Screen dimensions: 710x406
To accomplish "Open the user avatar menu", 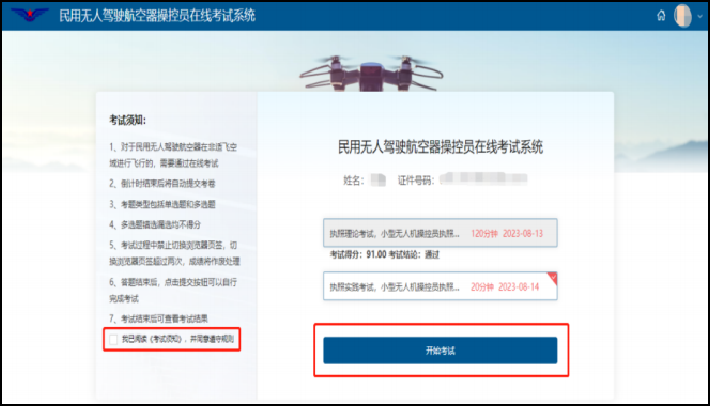I will point(683,16).
